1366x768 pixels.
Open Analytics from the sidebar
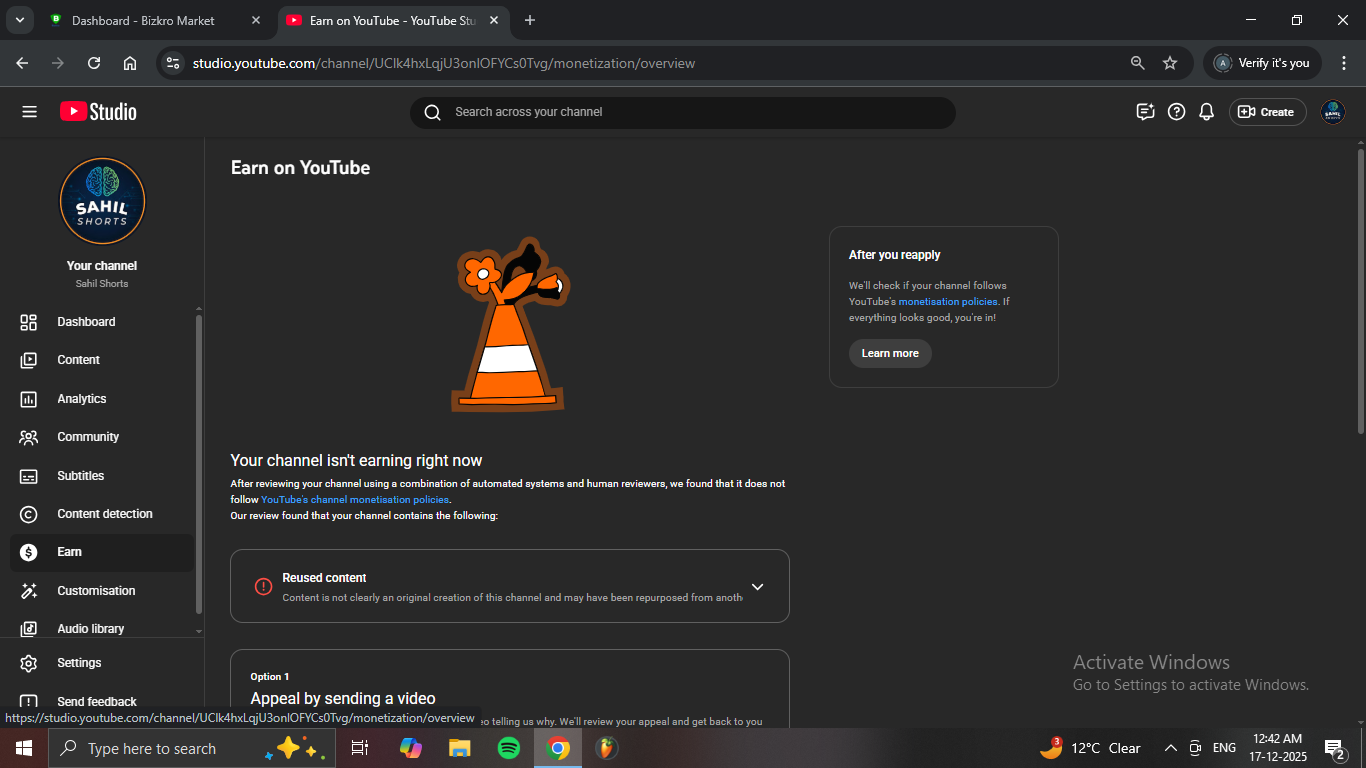click(x=82, y=399)
